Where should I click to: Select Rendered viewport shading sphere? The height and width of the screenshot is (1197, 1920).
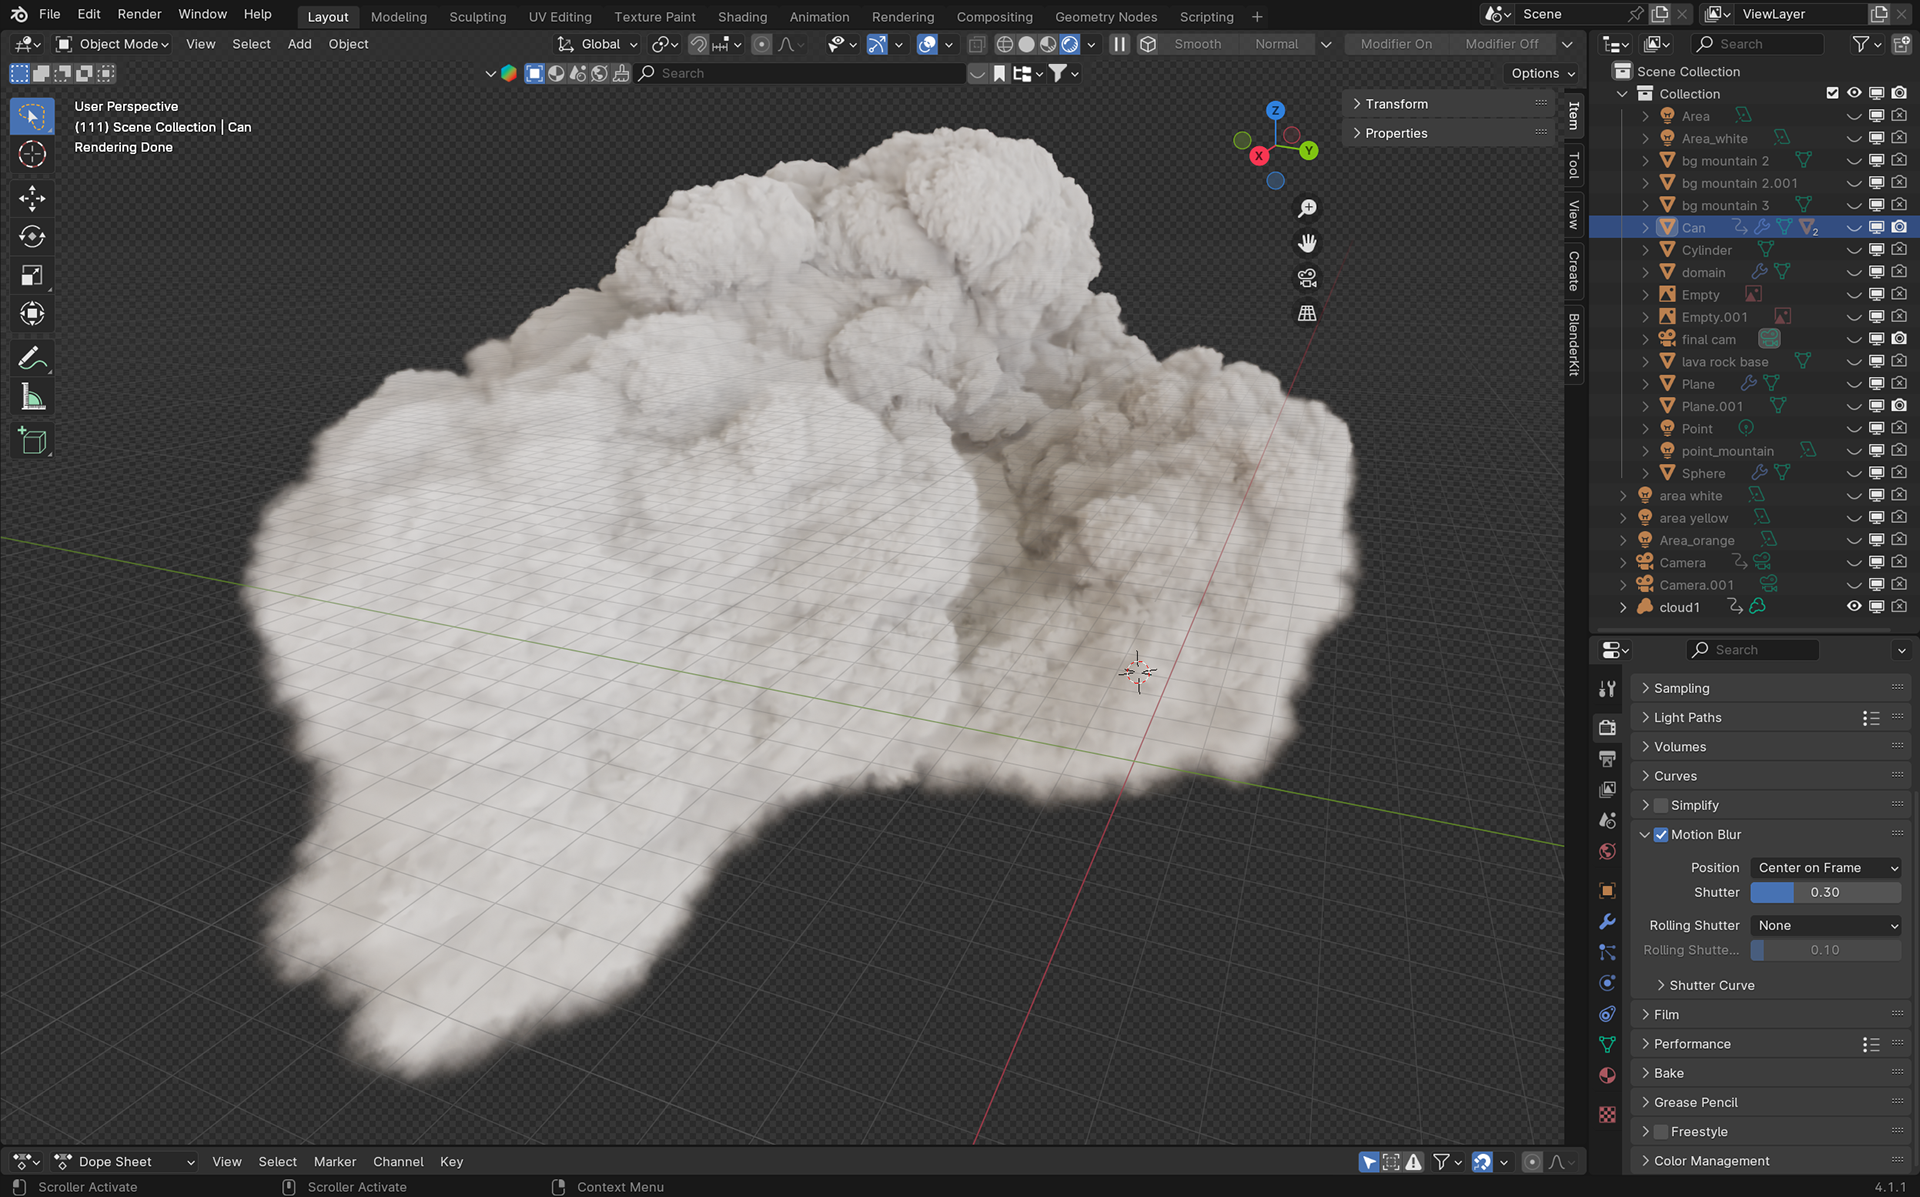1070,44
